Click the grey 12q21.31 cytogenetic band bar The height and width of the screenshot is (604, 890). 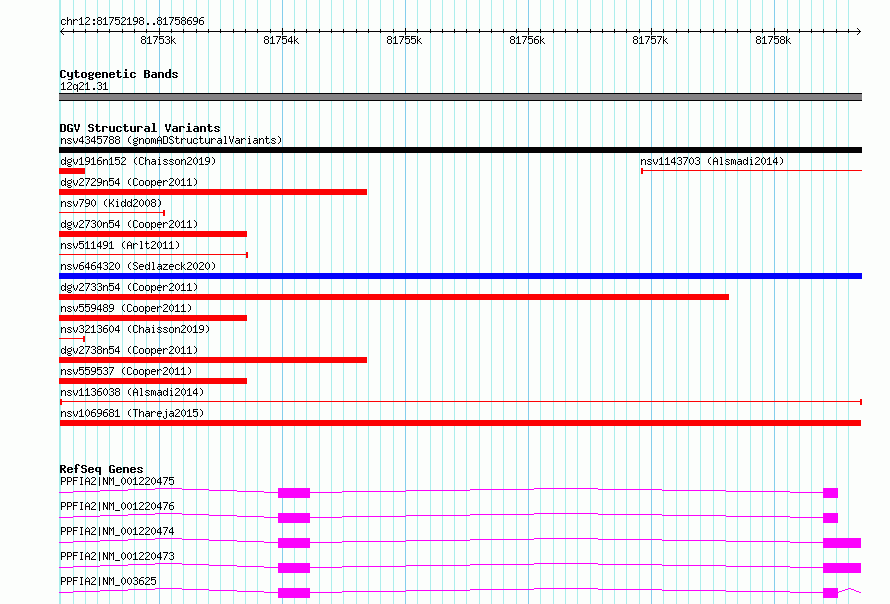coord(460,97)
